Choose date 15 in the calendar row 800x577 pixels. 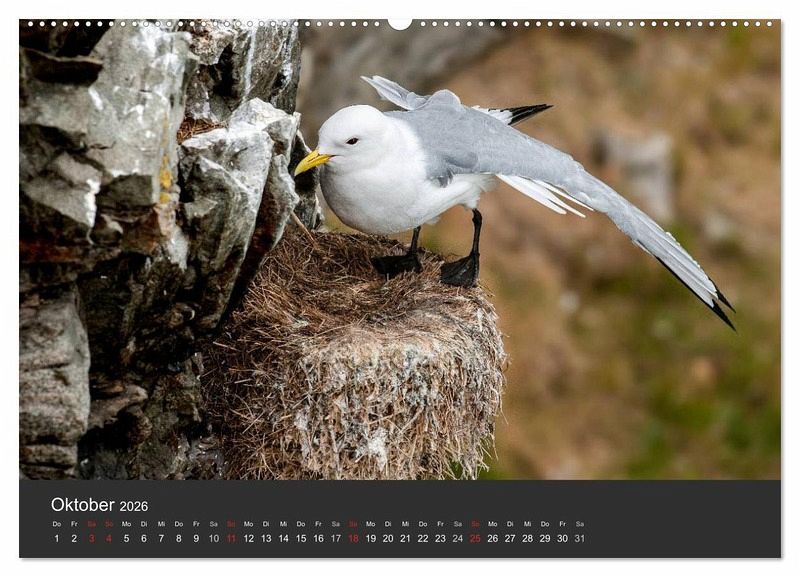click(x=301, y=538)
